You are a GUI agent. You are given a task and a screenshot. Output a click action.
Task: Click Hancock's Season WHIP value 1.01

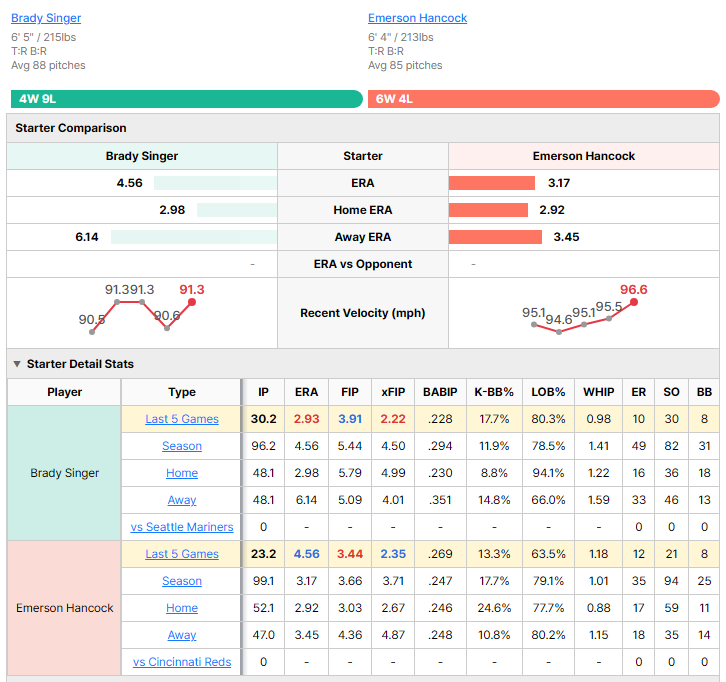(598, 581)
